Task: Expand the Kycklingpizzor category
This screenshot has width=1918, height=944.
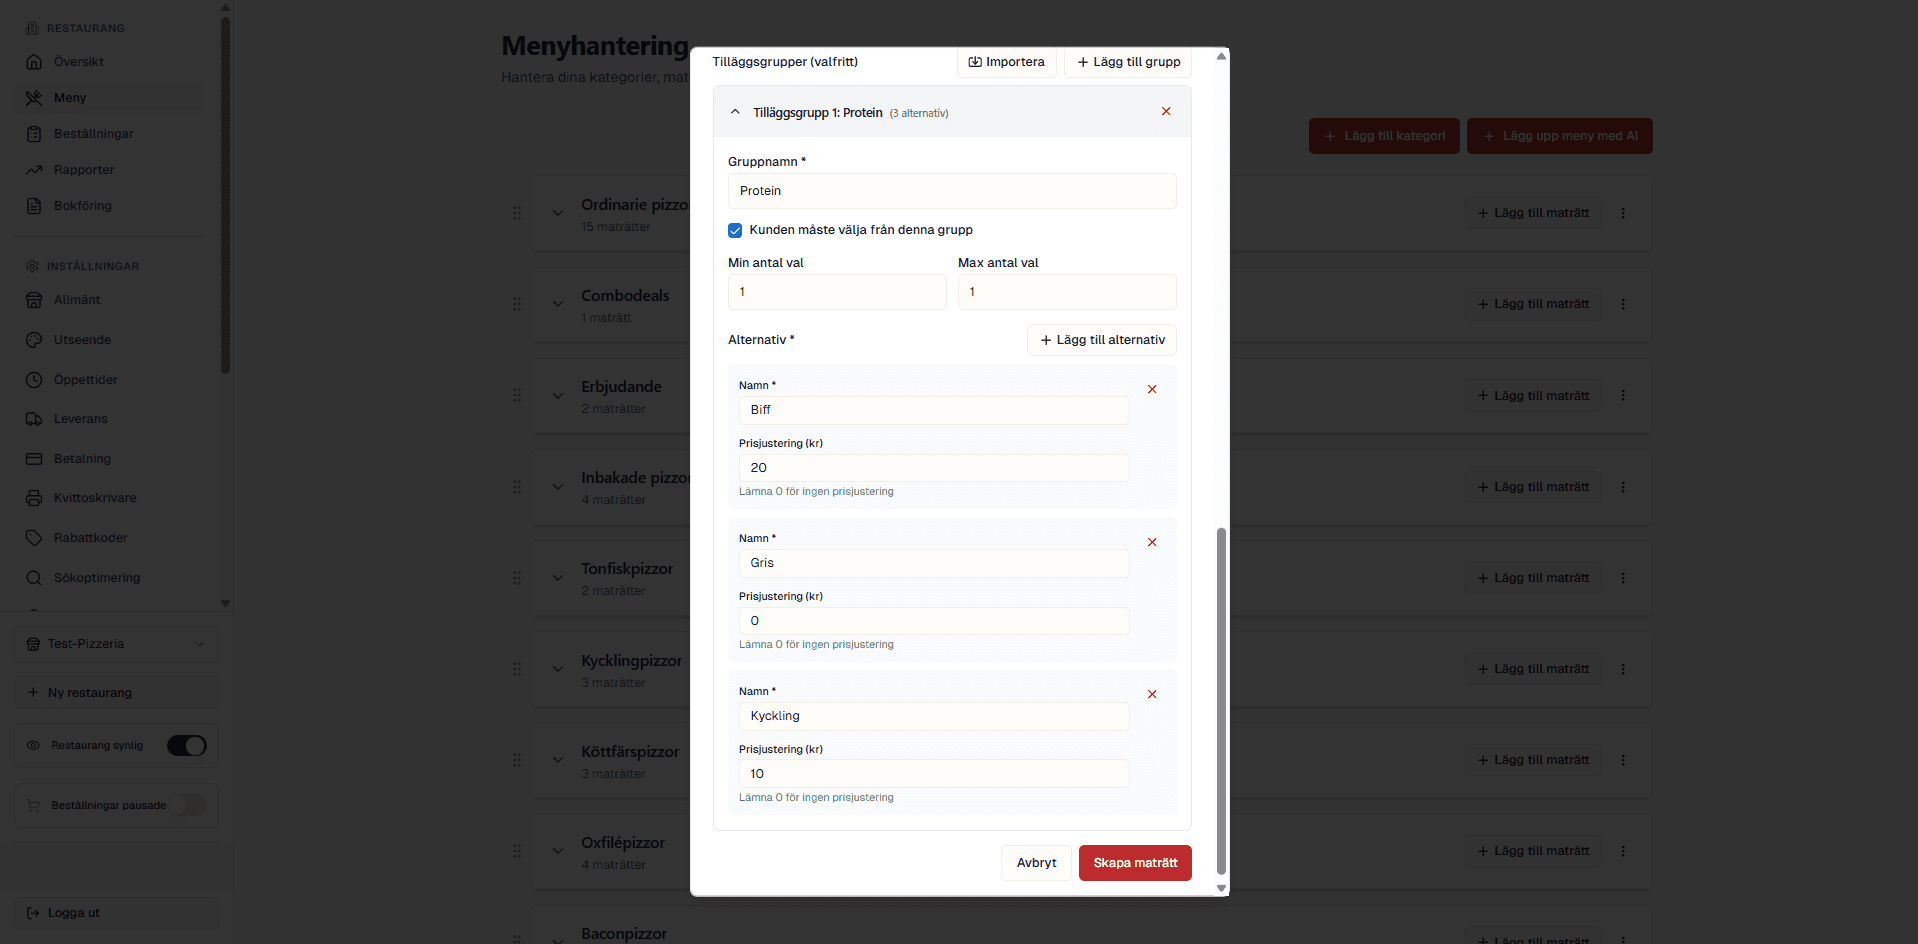Action: (x=558, y=669)
